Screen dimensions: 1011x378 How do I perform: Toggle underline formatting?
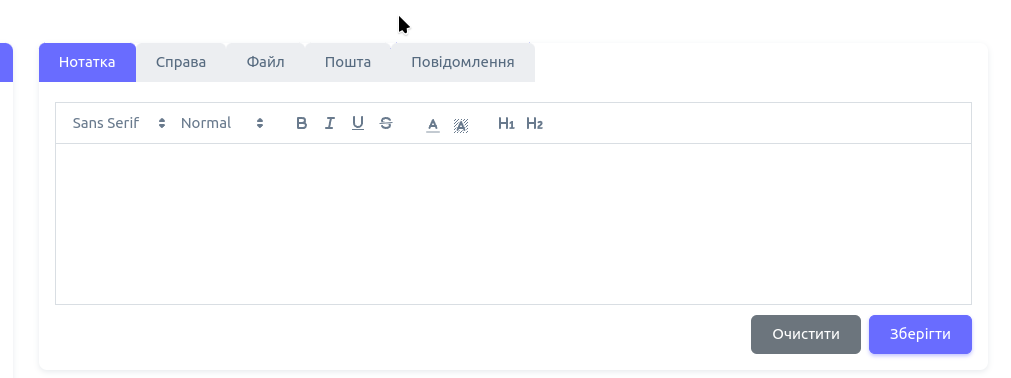pos(358,123)
